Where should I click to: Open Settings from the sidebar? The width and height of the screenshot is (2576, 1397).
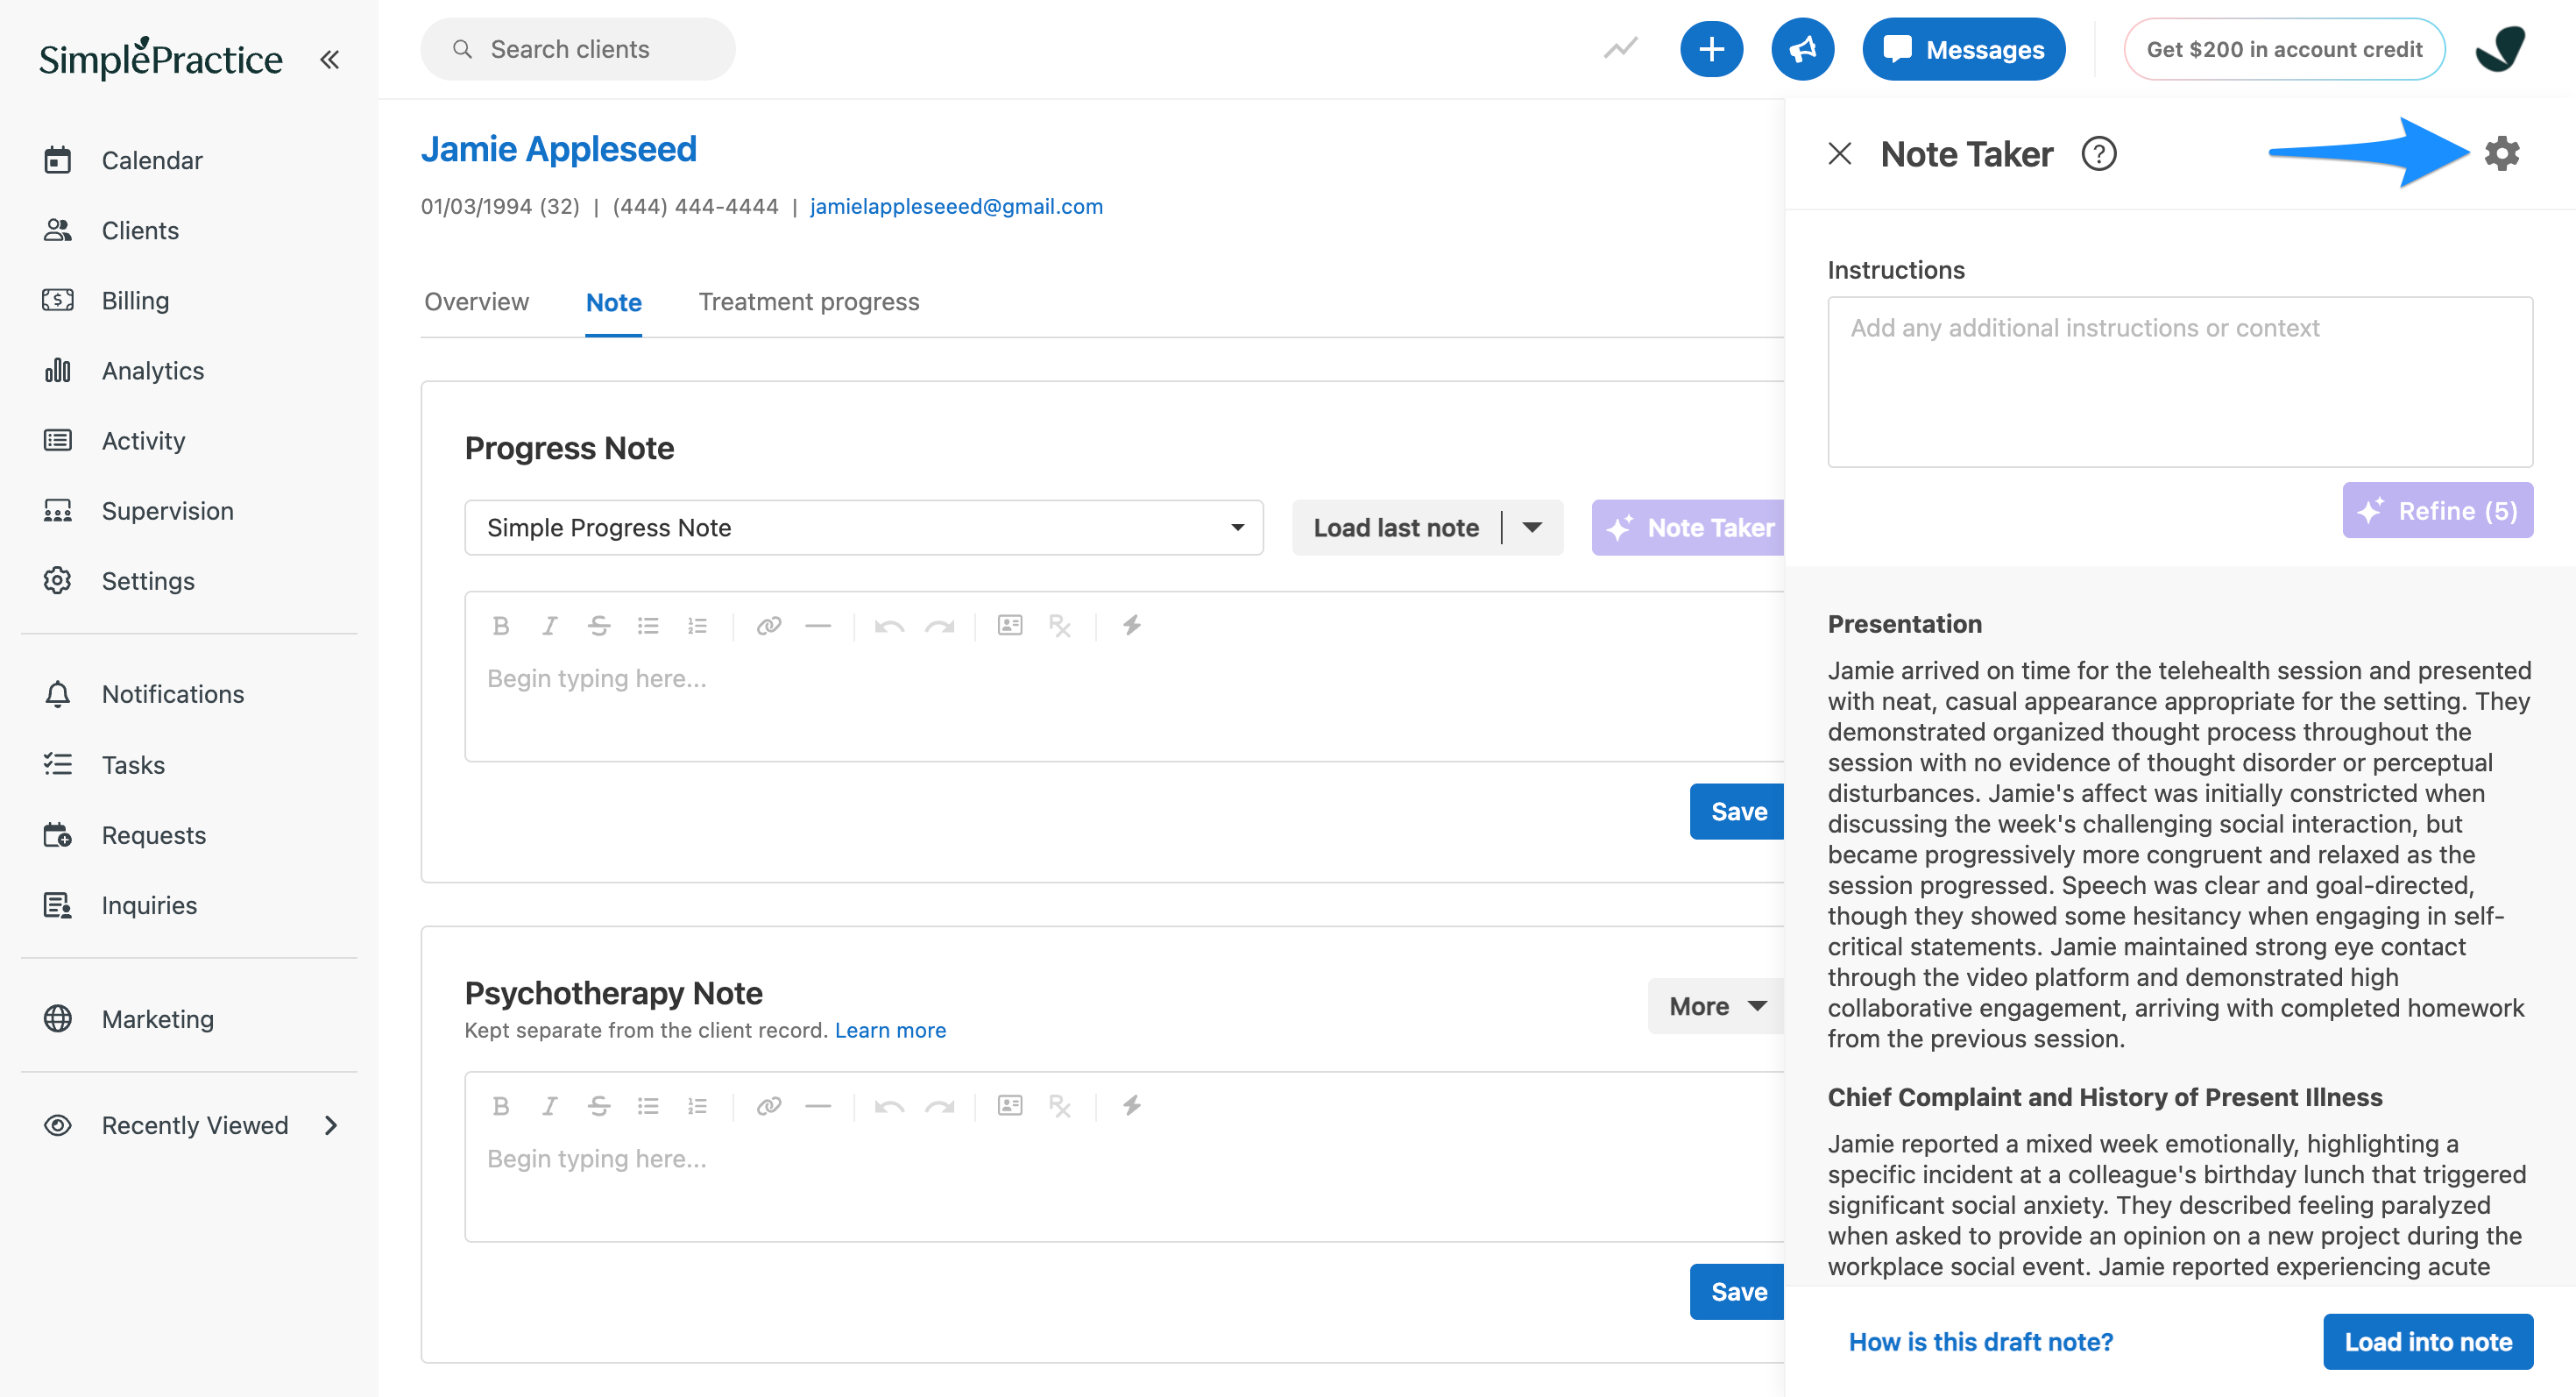click(117, 580)
